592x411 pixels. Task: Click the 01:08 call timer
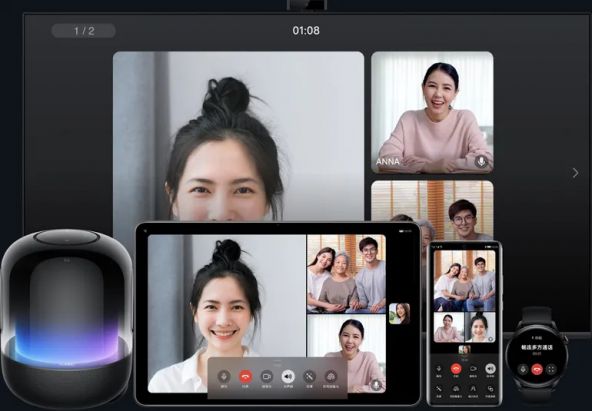tap(306, 31)
